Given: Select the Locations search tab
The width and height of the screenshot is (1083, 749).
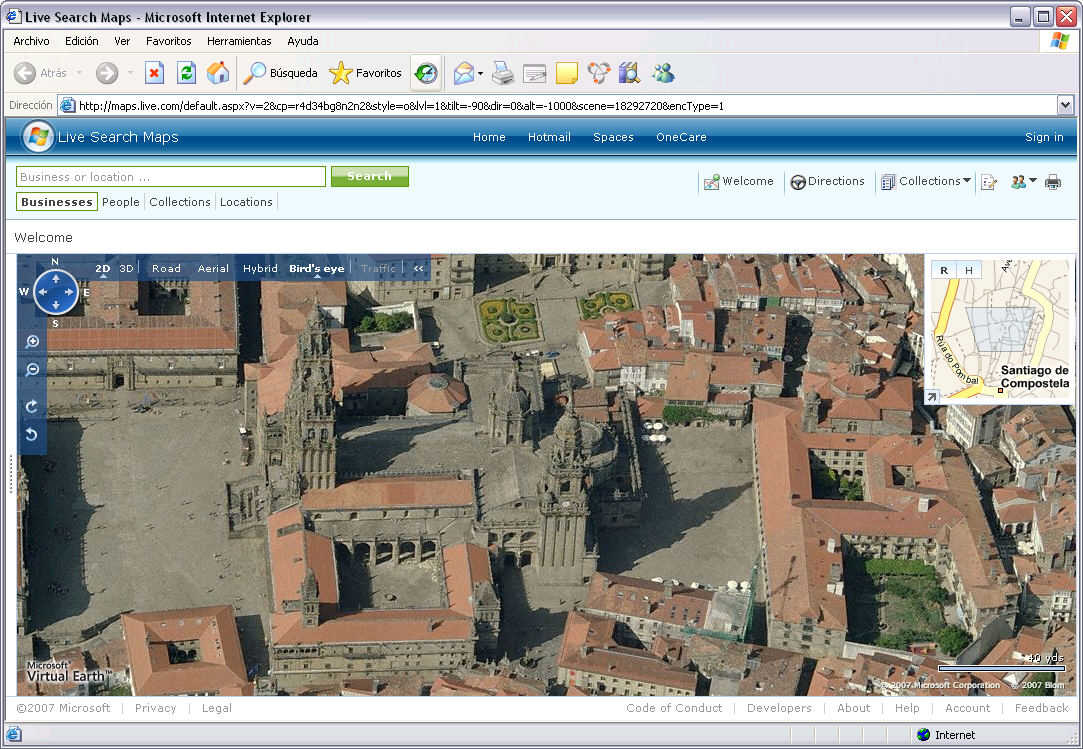Looking at the screenshot, I should 246,202.
